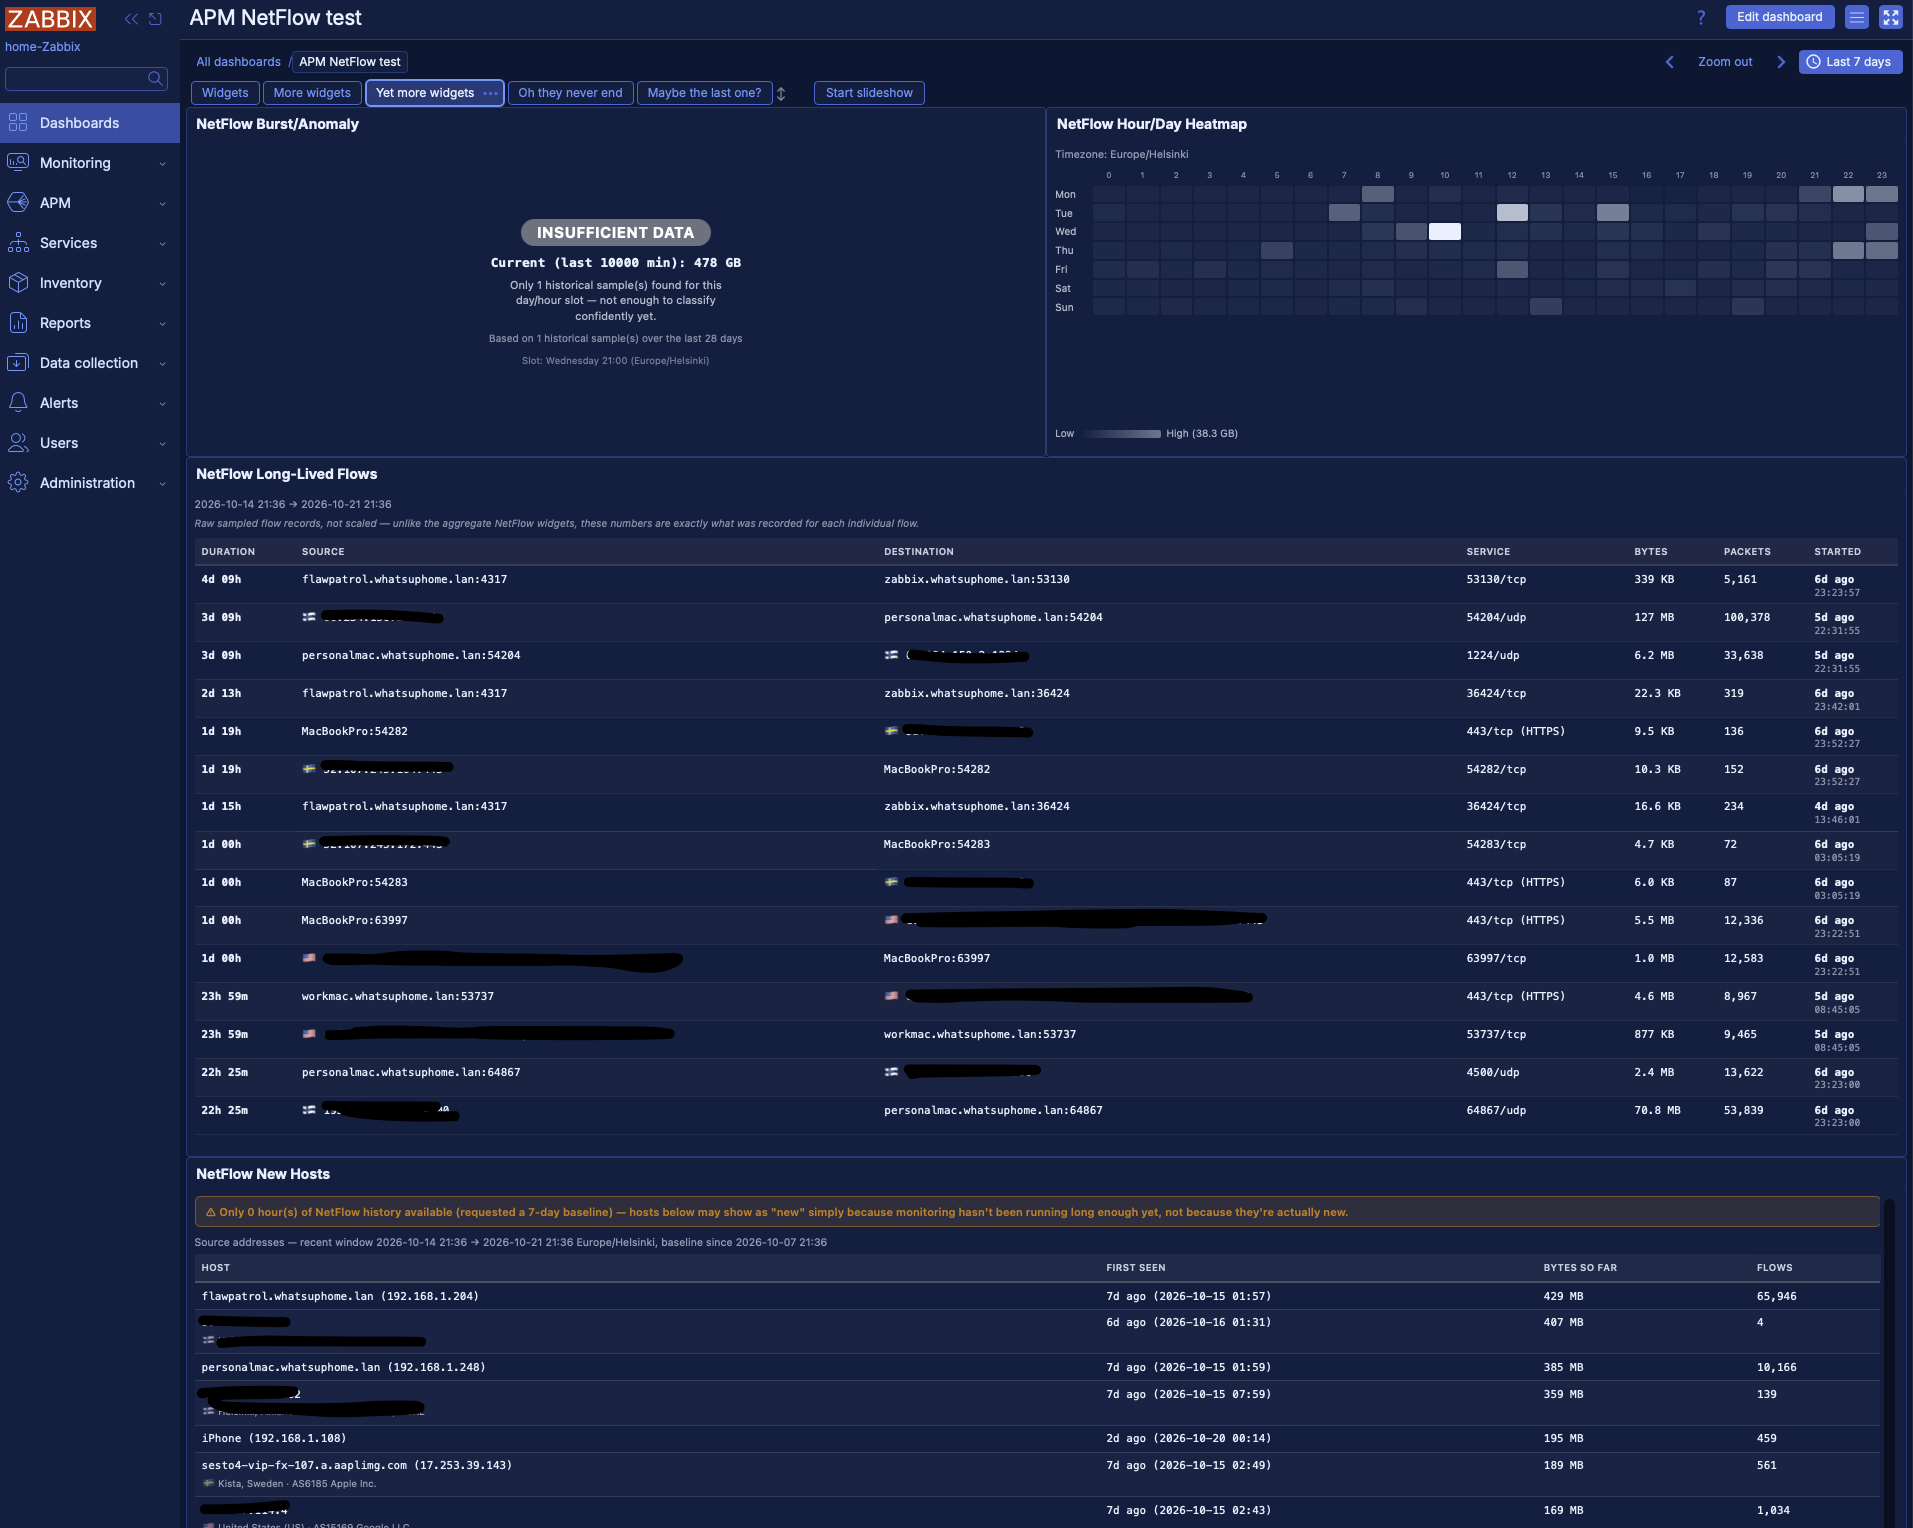Click the Administration gear icon
Image resolution: width=1913 pixels, height=1528 pixels.
pos(18,482)
